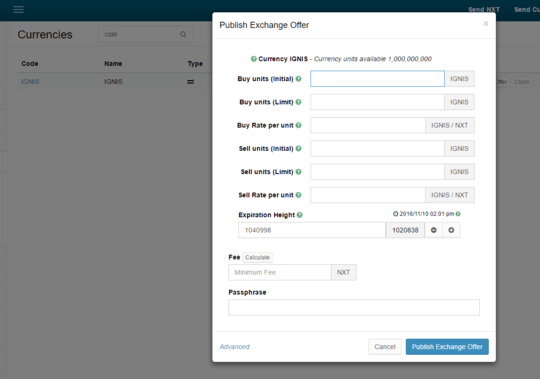The width and height of the screenshot is (540, 379).
Task: Click help icon beside Buy units (Limit)
Action: point(299,102)
